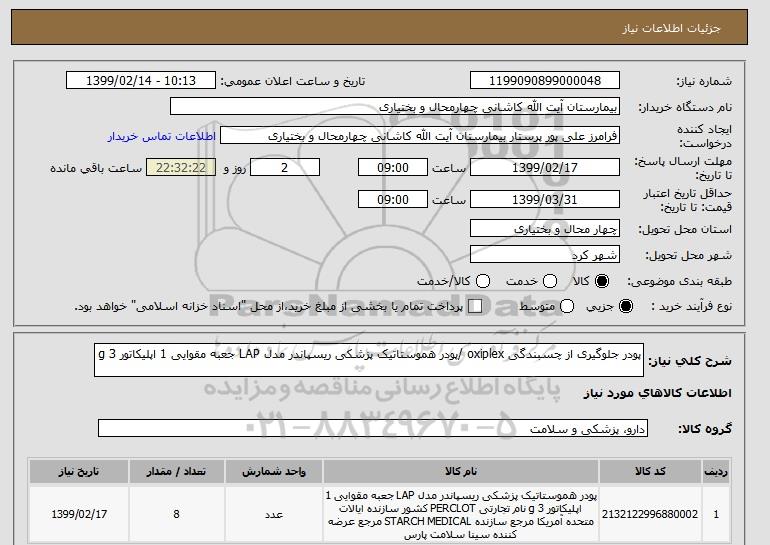Click the response deadline date 1399/02/17 field
Viewport: 770px width, 545px height.
click(x=545, y=167)
